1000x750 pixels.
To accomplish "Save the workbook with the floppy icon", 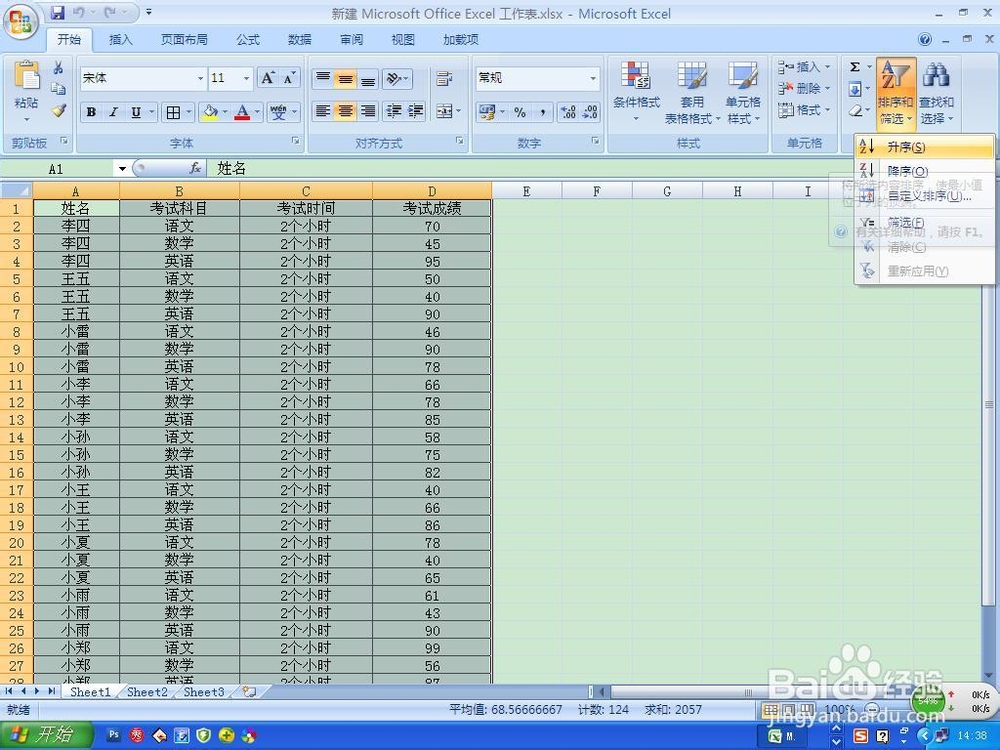I will click(57, 12).
